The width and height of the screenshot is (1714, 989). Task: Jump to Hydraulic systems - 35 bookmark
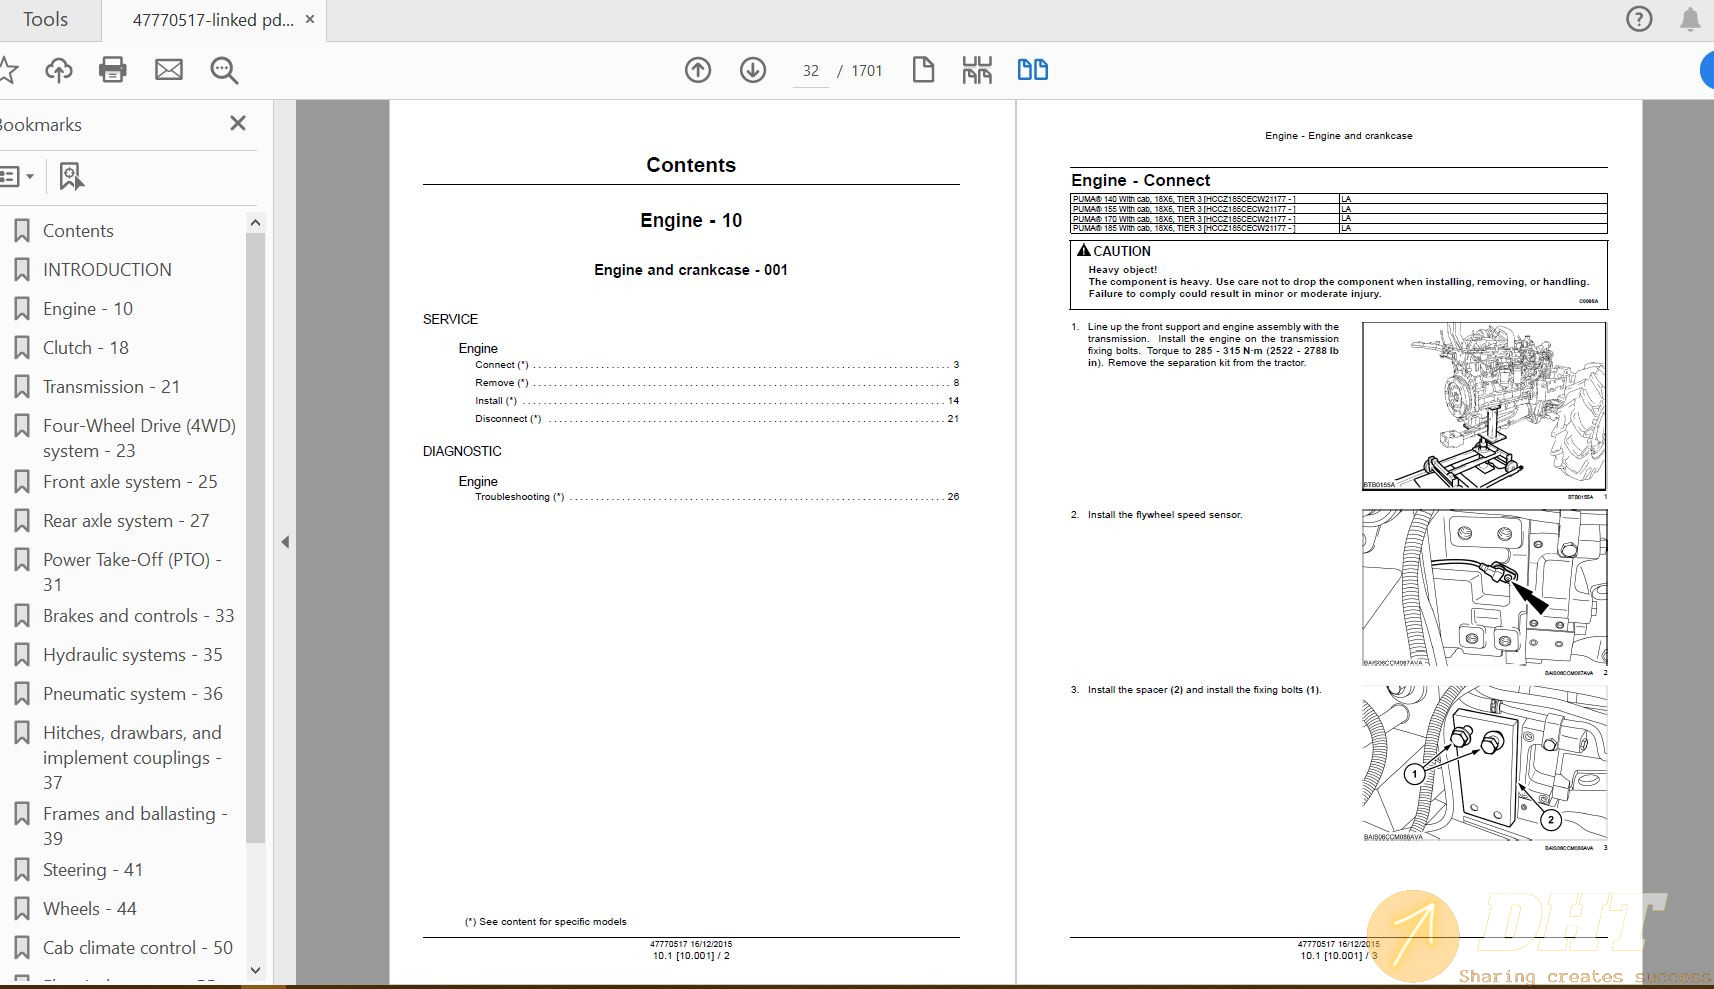click(x=132, y=655)
